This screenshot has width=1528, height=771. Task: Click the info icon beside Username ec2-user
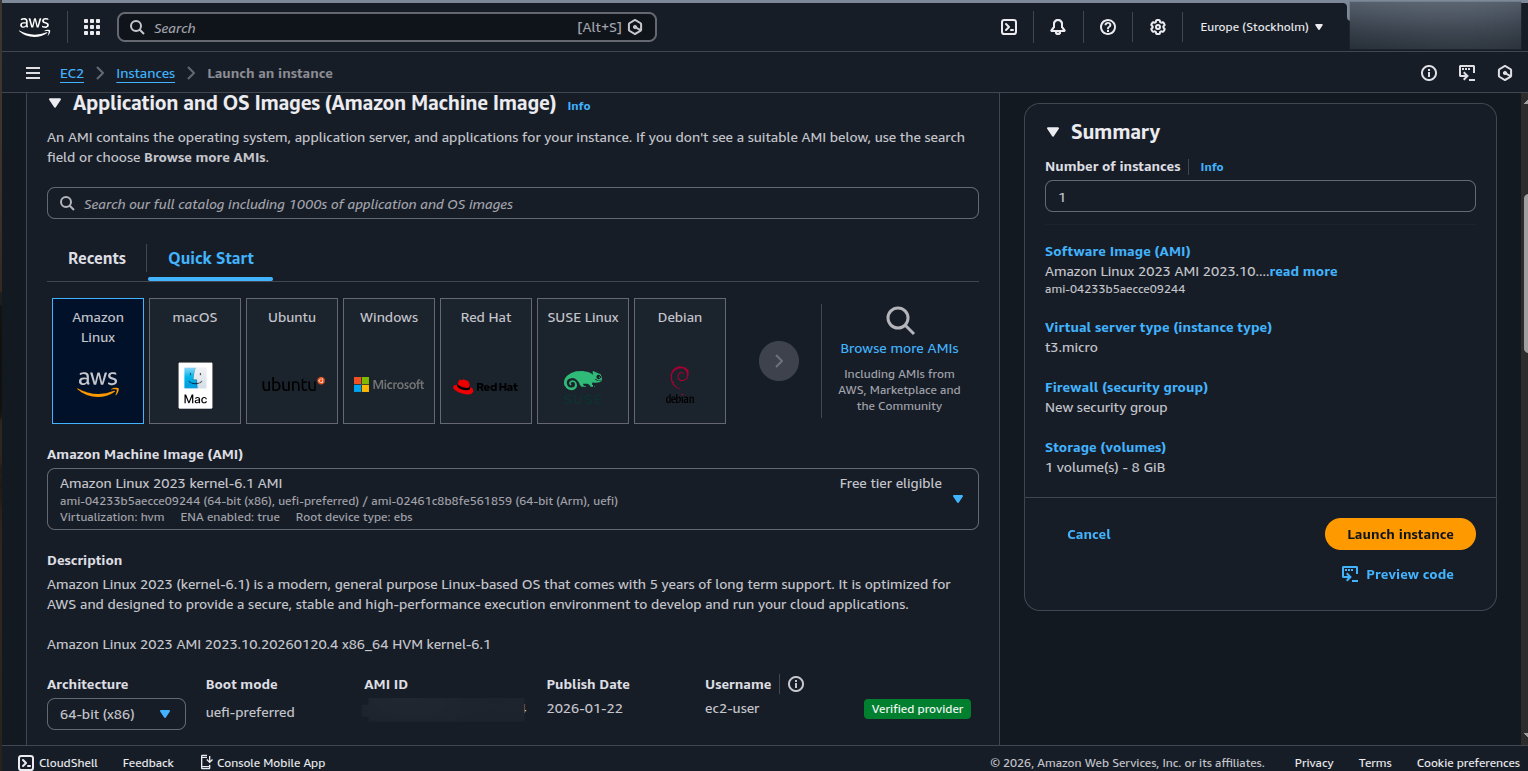[x=795, y=684]
